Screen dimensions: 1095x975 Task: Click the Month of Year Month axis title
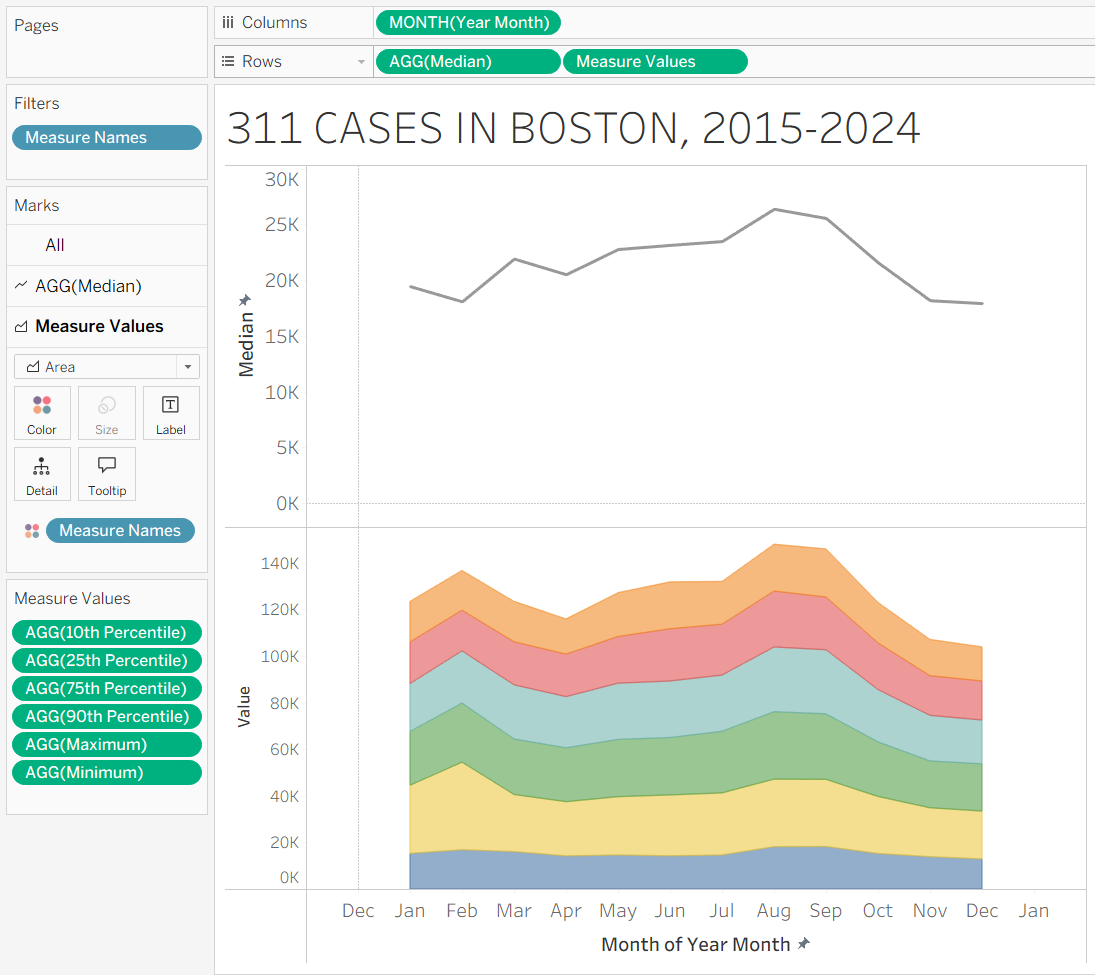[x=696, y=944]
